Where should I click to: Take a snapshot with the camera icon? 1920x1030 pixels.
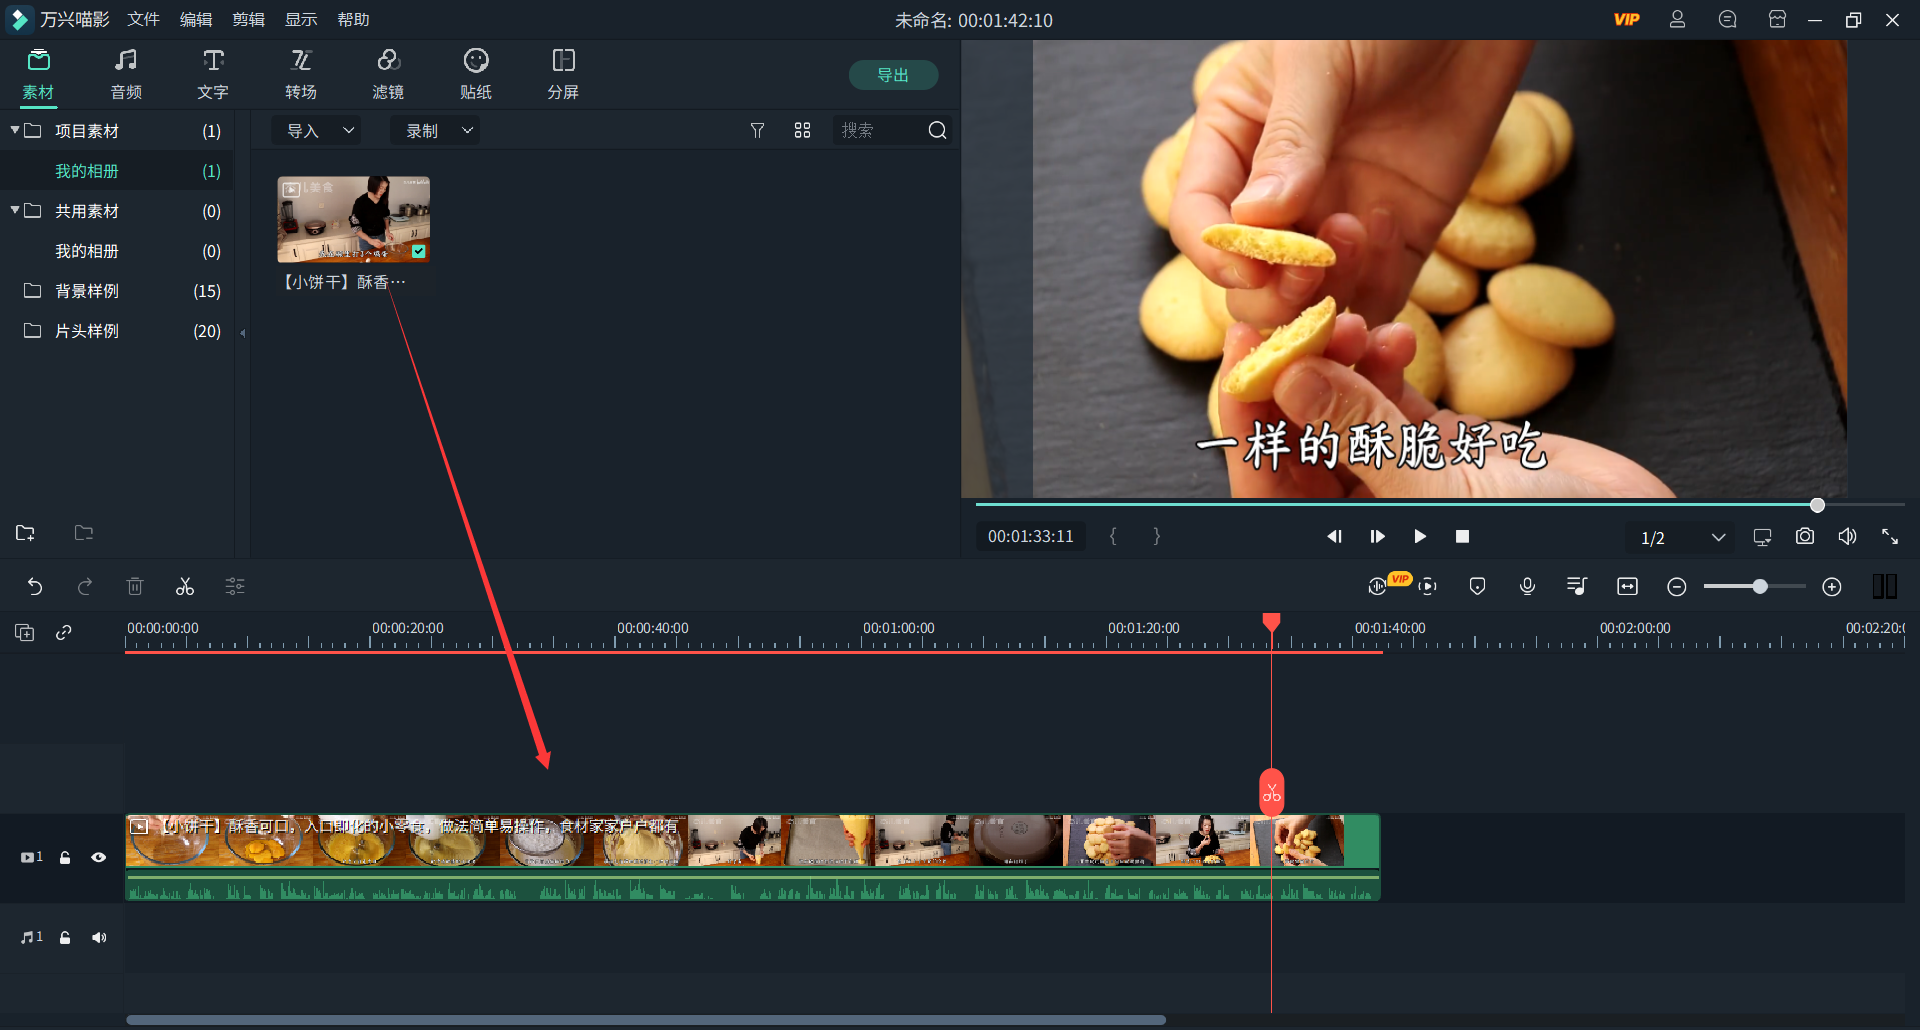tap(1804, 537)
